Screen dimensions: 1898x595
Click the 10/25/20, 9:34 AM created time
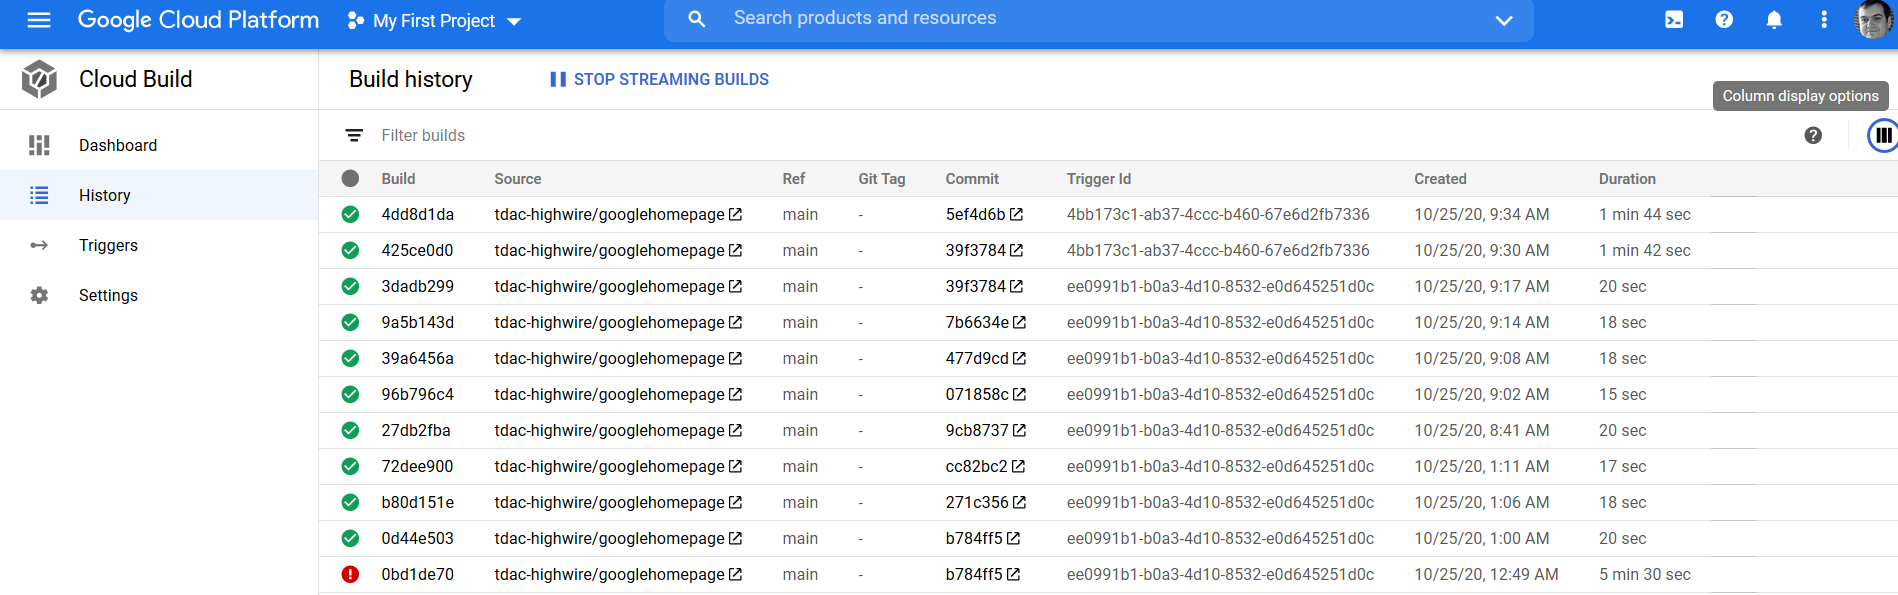[1481, 214]
